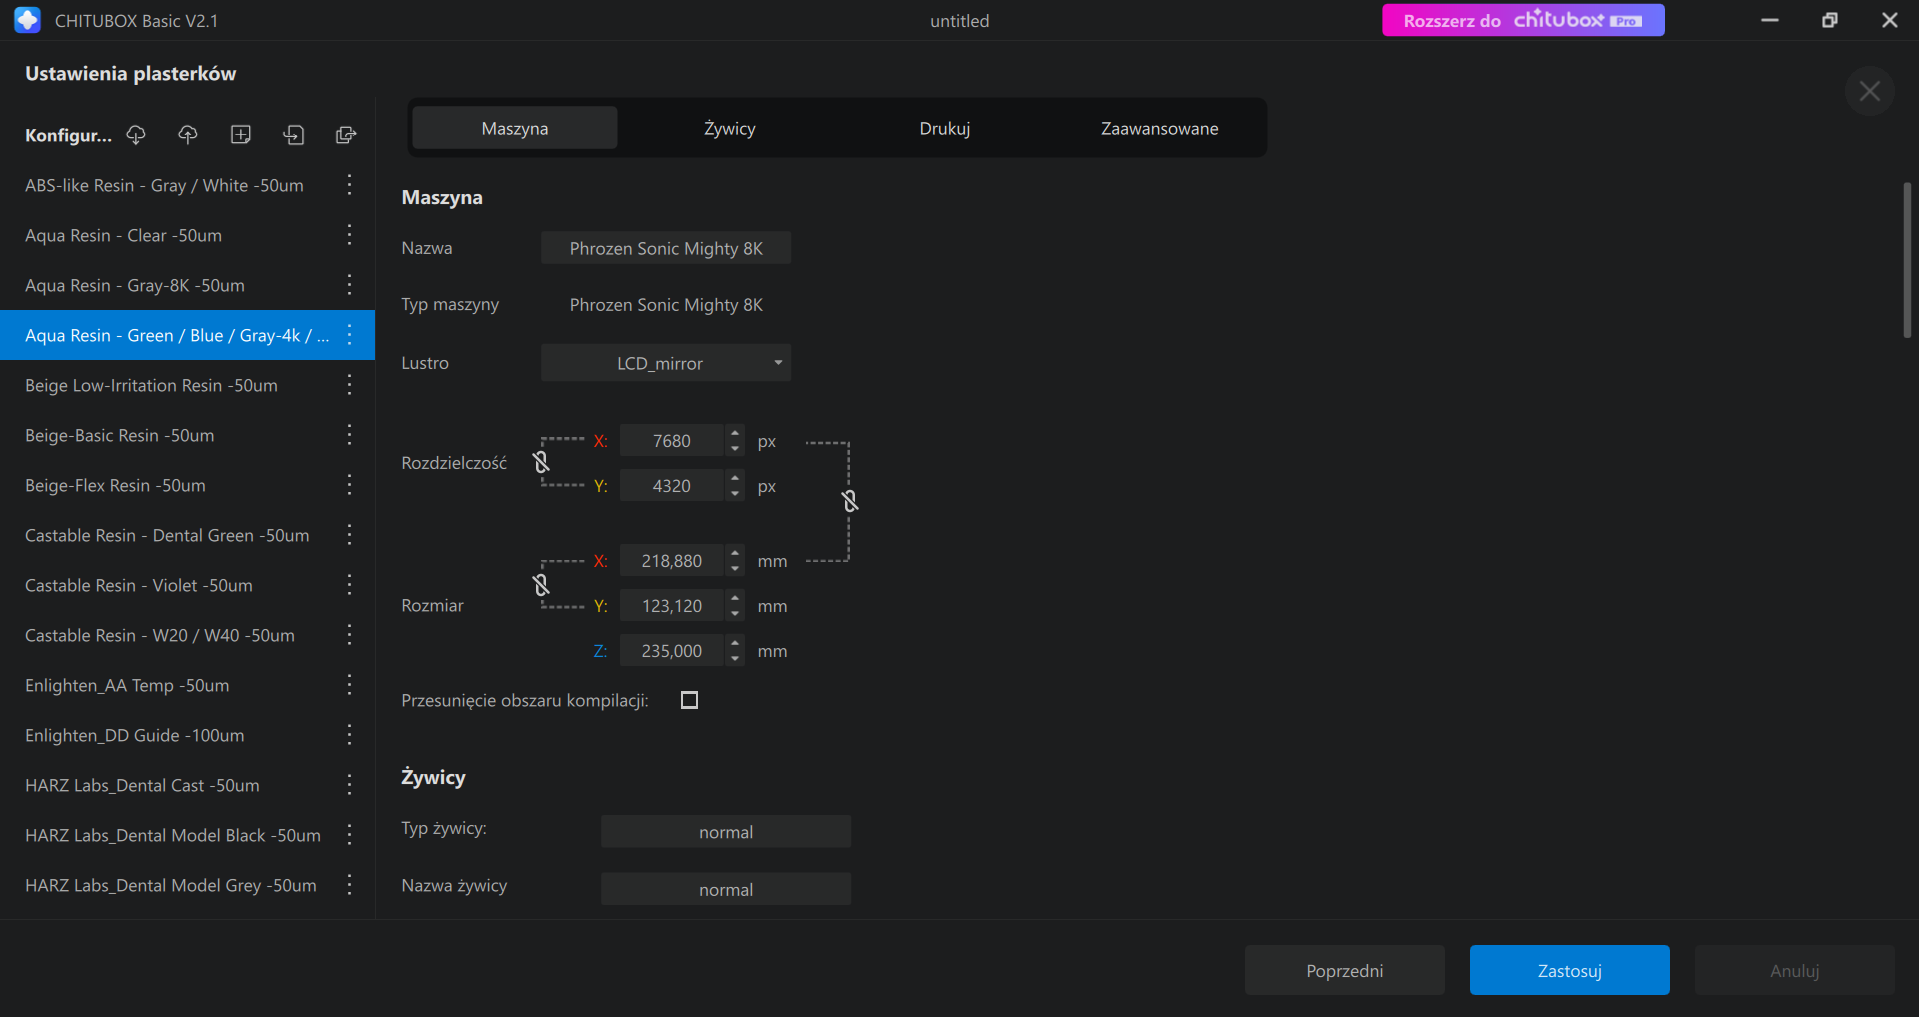This screenshot has width=1919, height=1017.
Task: Toggle the resolution-to-size link lock
Action: click(850, 500)
